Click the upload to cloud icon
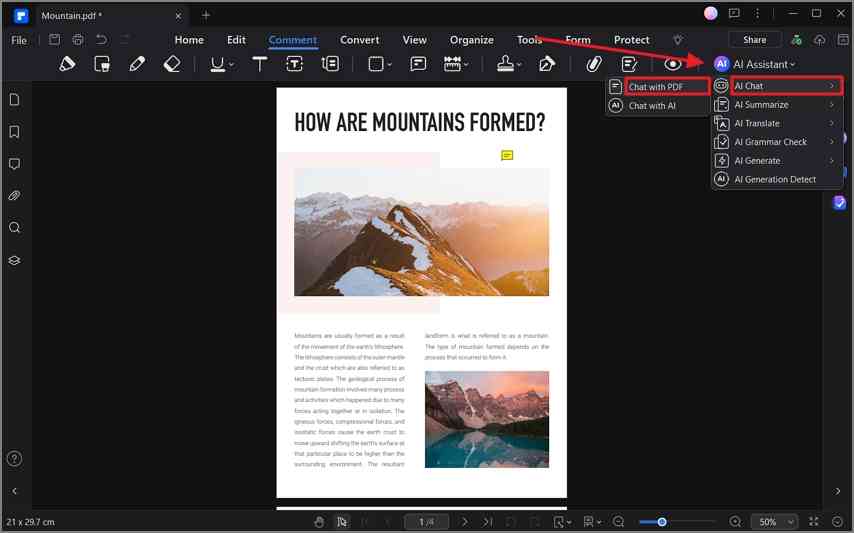Image resolution: width=854 pixels, height=533 pixels. 820,40
